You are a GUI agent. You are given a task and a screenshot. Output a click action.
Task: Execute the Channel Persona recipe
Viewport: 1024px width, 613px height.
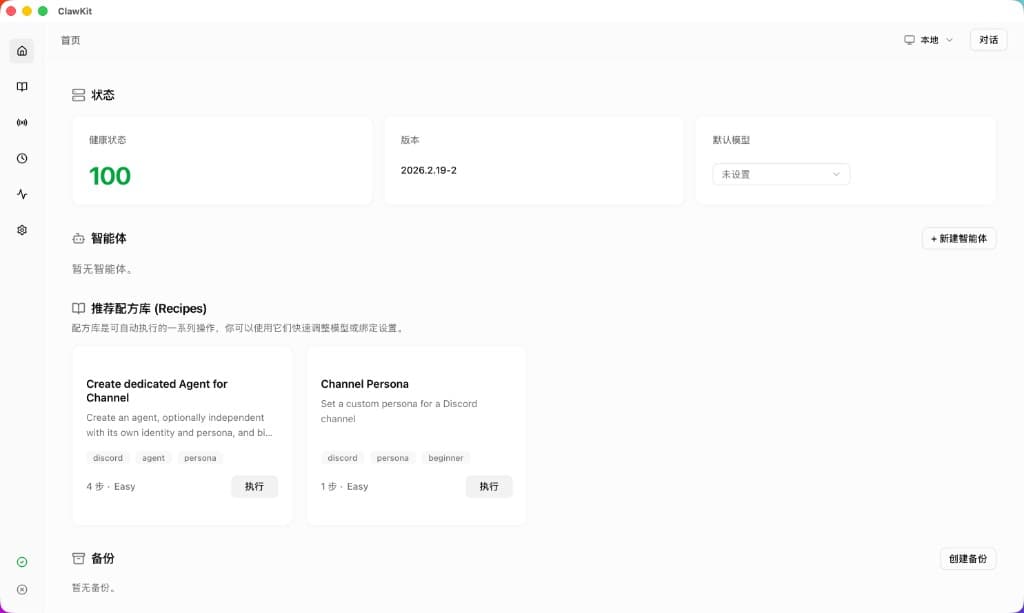(x=489, y=486)
